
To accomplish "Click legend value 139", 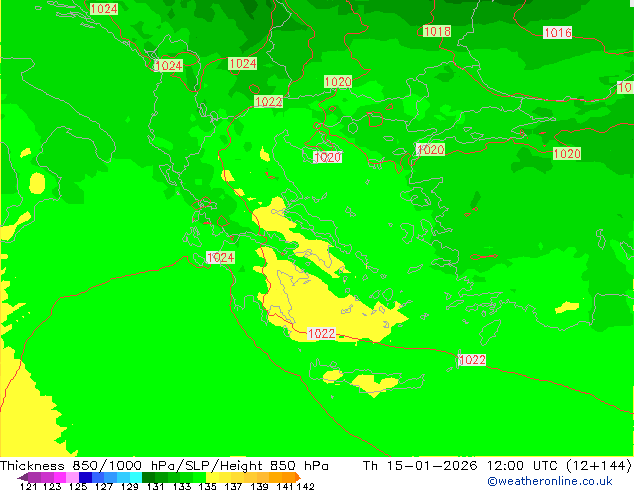I will (x=259, y=486).
